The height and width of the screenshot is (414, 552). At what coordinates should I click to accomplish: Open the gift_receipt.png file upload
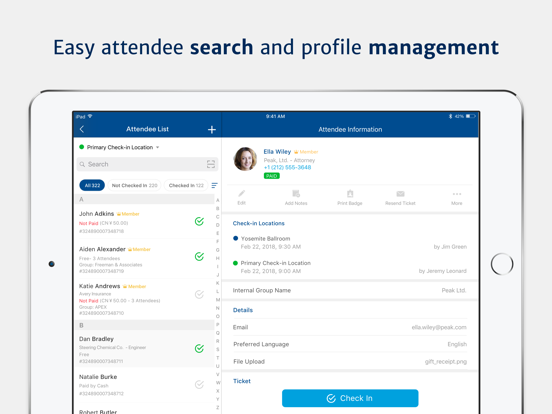pyautogui.click(x=446, y=362)
